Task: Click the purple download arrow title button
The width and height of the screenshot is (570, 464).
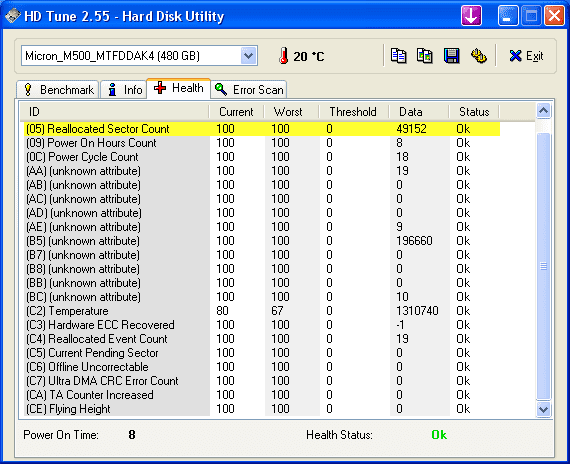Action: pyautogui.click(x=471, y=16)
